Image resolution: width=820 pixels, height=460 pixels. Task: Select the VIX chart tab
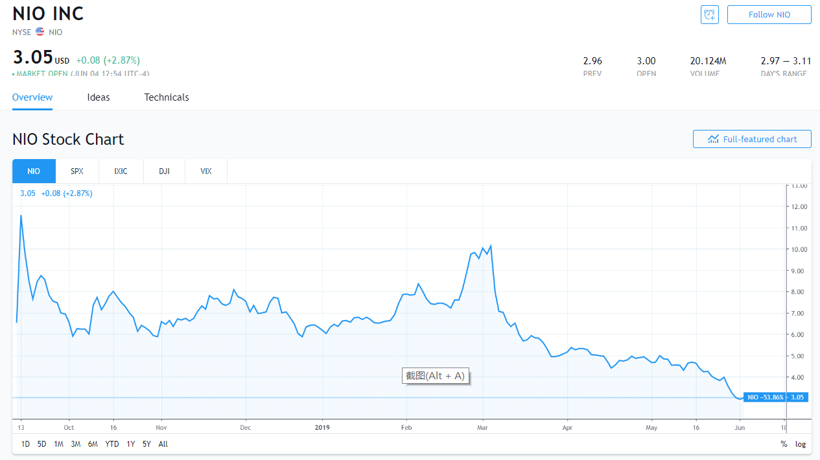pos(206,171)
